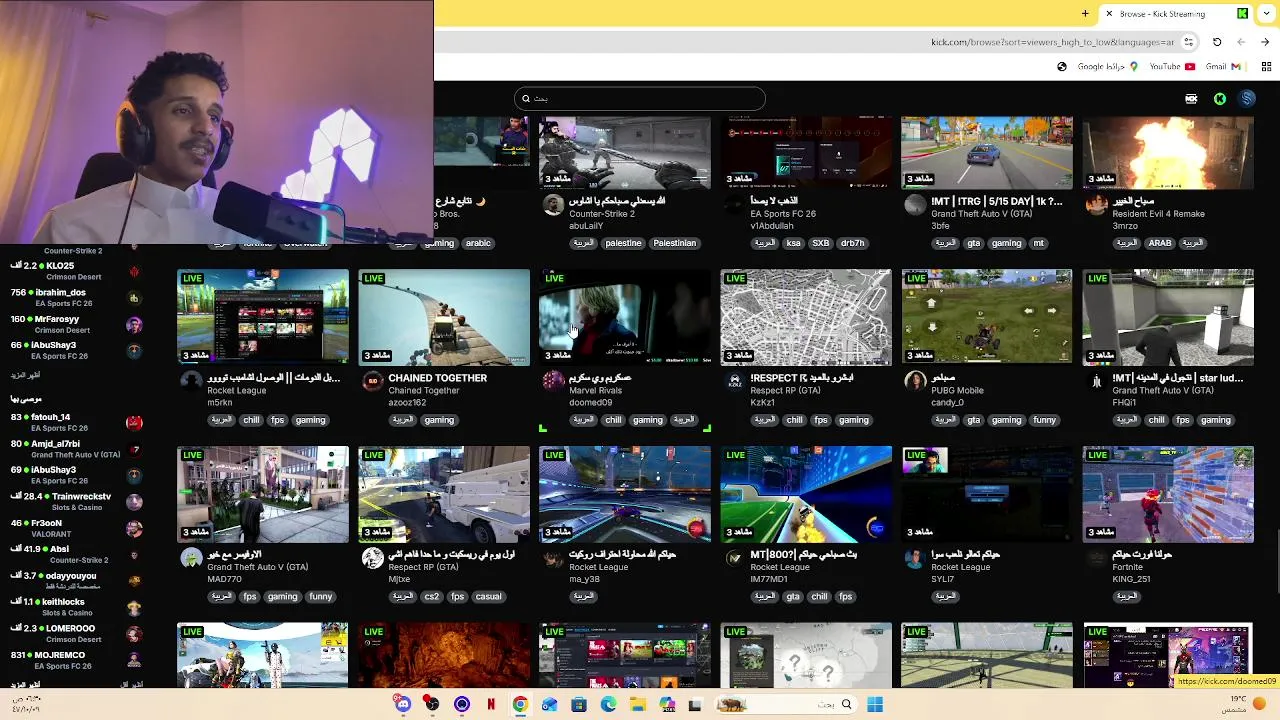Click the Resident Evil 4 Remake category
Image resolution: width=1280 pixels, height=720 pixels.
coord(1158,214)
